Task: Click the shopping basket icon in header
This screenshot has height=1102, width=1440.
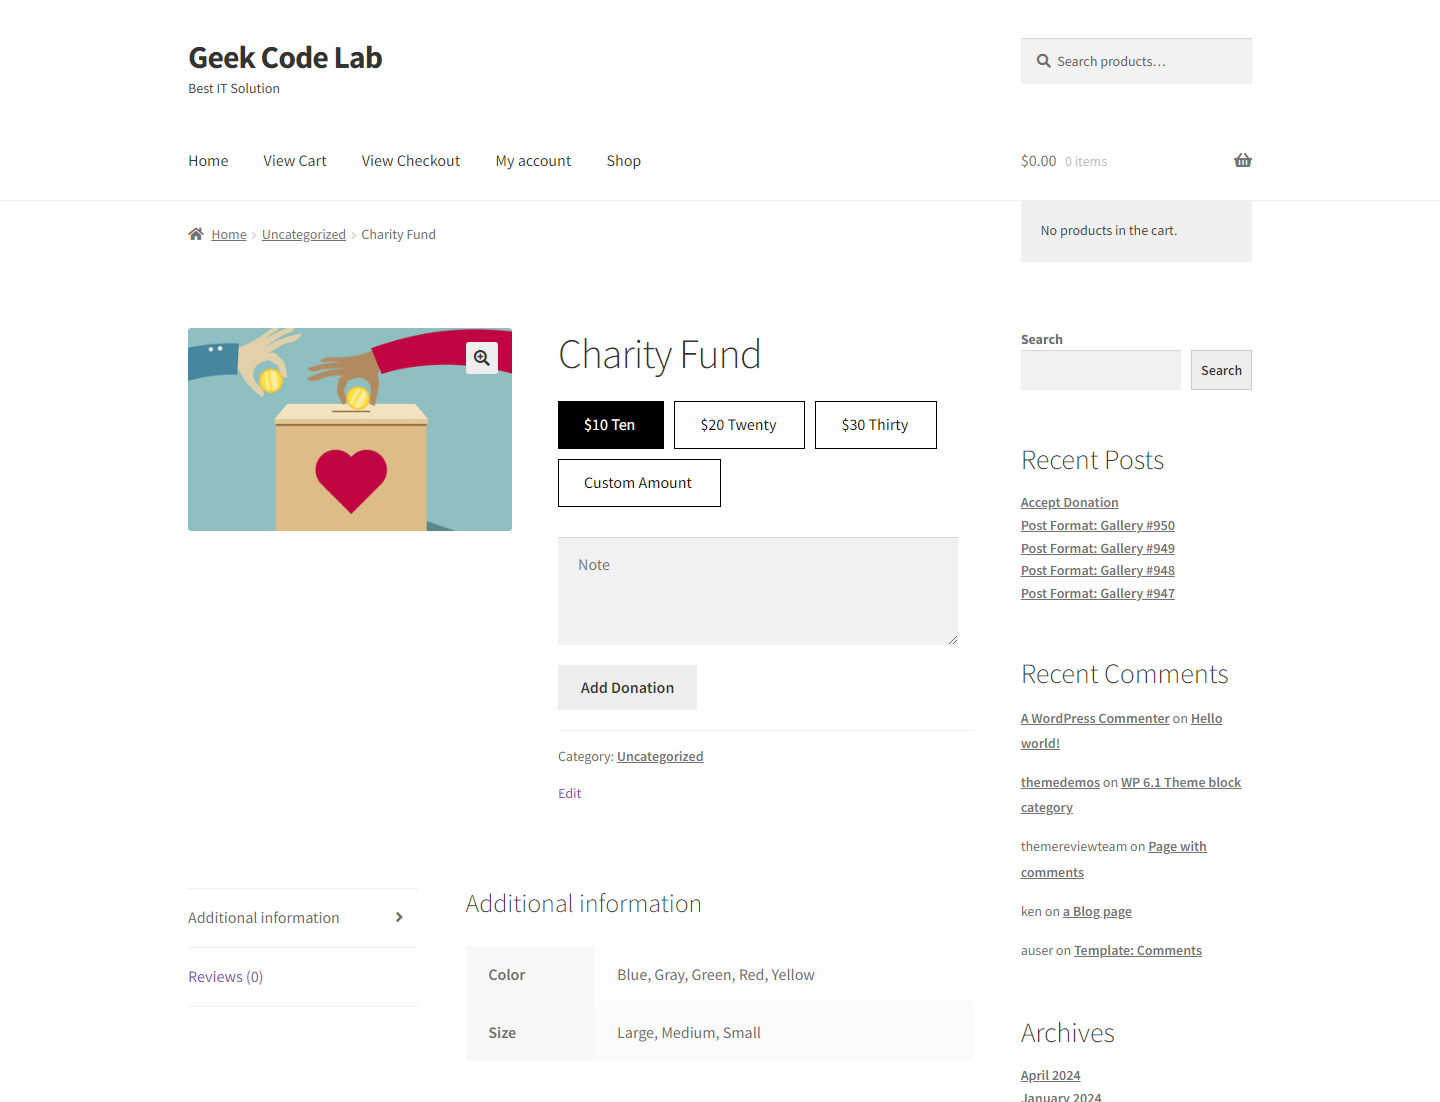Action: click(x=1243, y=160)
